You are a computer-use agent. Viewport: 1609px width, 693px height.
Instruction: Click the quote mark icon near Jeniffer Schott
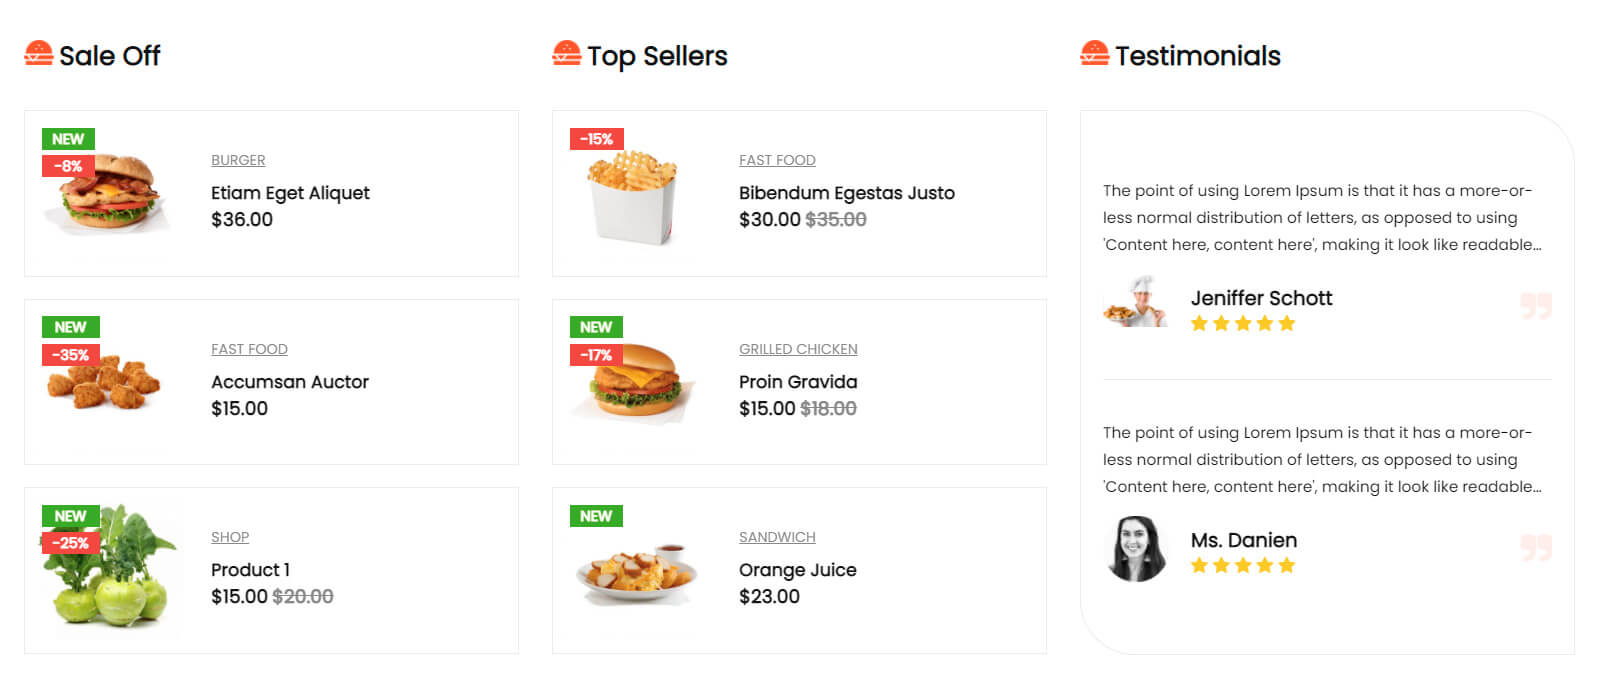point(1535,305)
